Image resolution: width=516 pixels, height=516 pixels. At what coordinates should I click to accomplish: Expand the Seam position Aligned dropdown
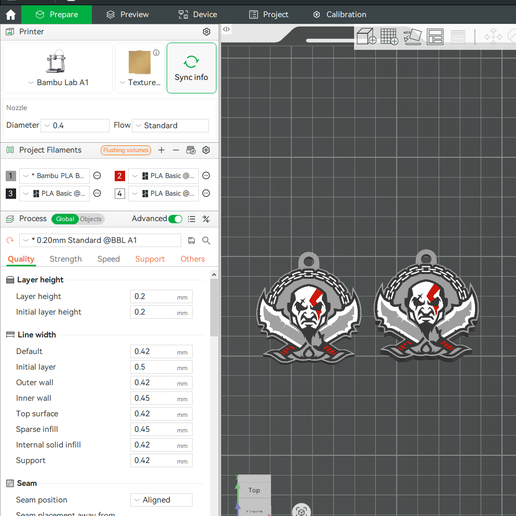click(161, 500)
